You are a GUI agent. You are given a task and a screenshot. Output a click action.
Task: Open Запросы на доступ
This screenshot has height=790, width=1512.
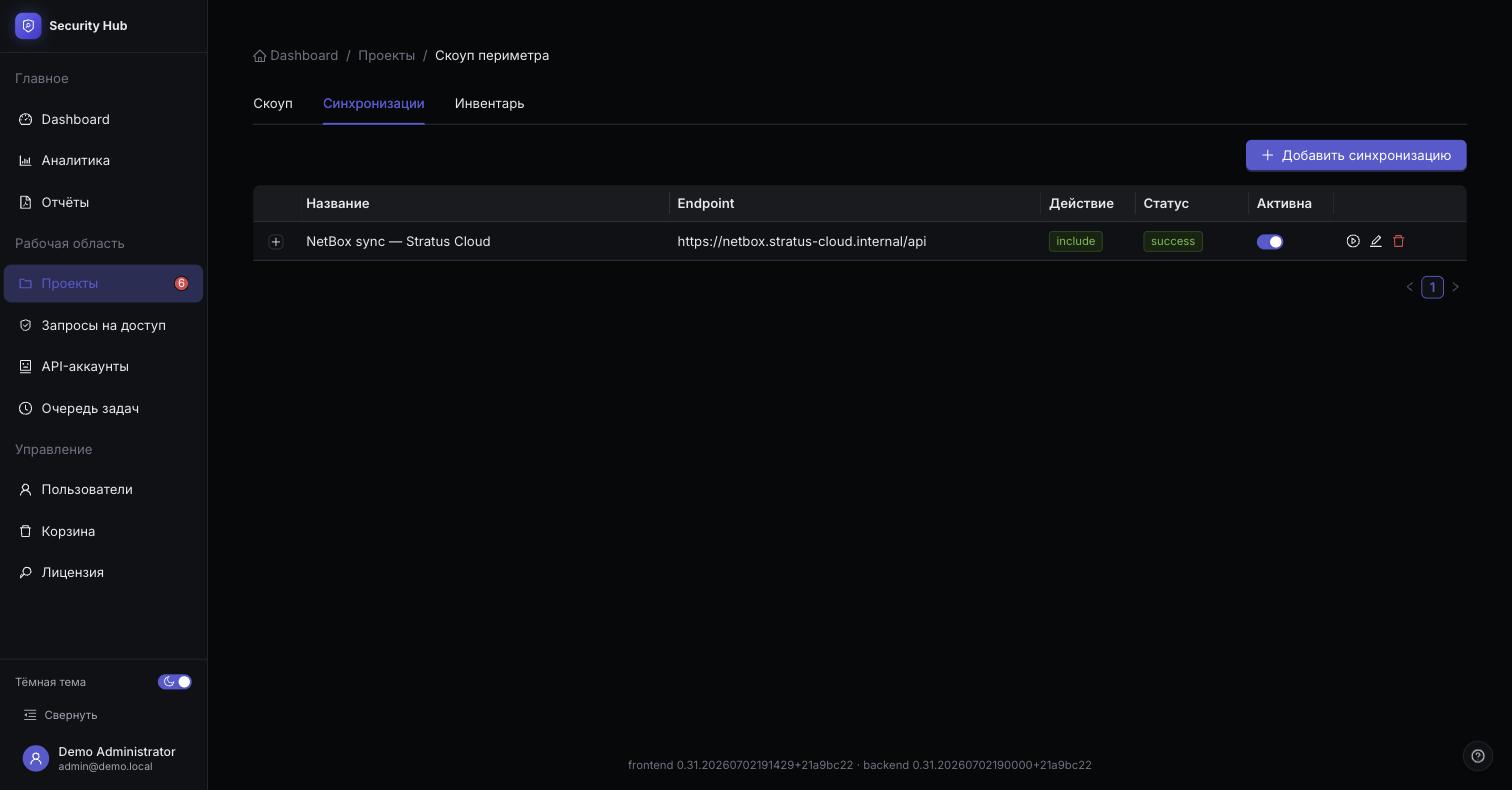(x=103, y=325)
